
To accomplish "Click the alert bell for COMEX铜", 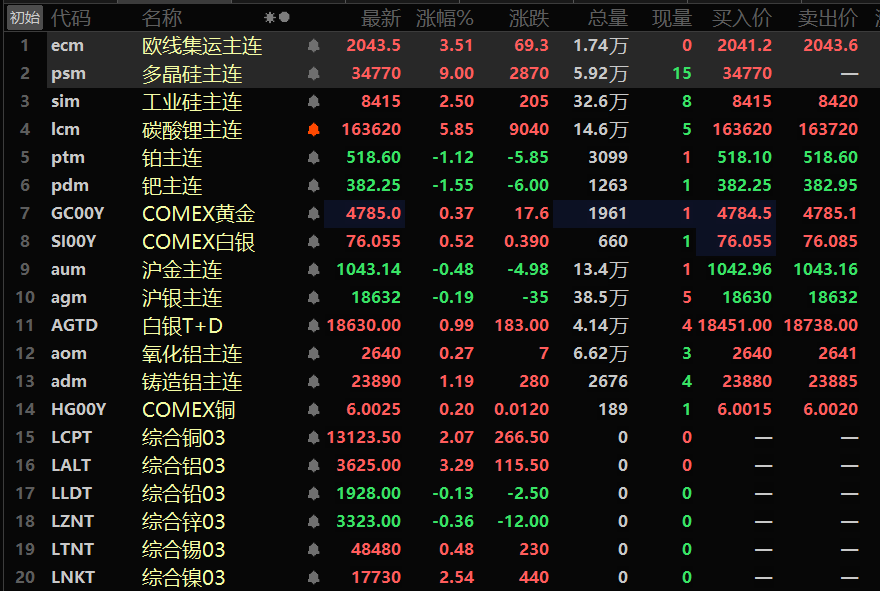I will pos(314,409).
